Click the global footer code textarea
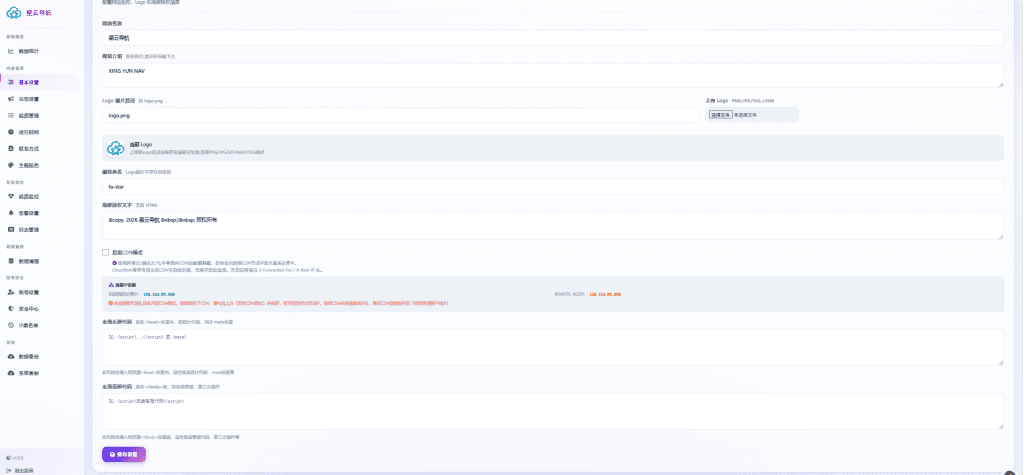The width and height of the screenshot is (1024, 475). point(552,411)
